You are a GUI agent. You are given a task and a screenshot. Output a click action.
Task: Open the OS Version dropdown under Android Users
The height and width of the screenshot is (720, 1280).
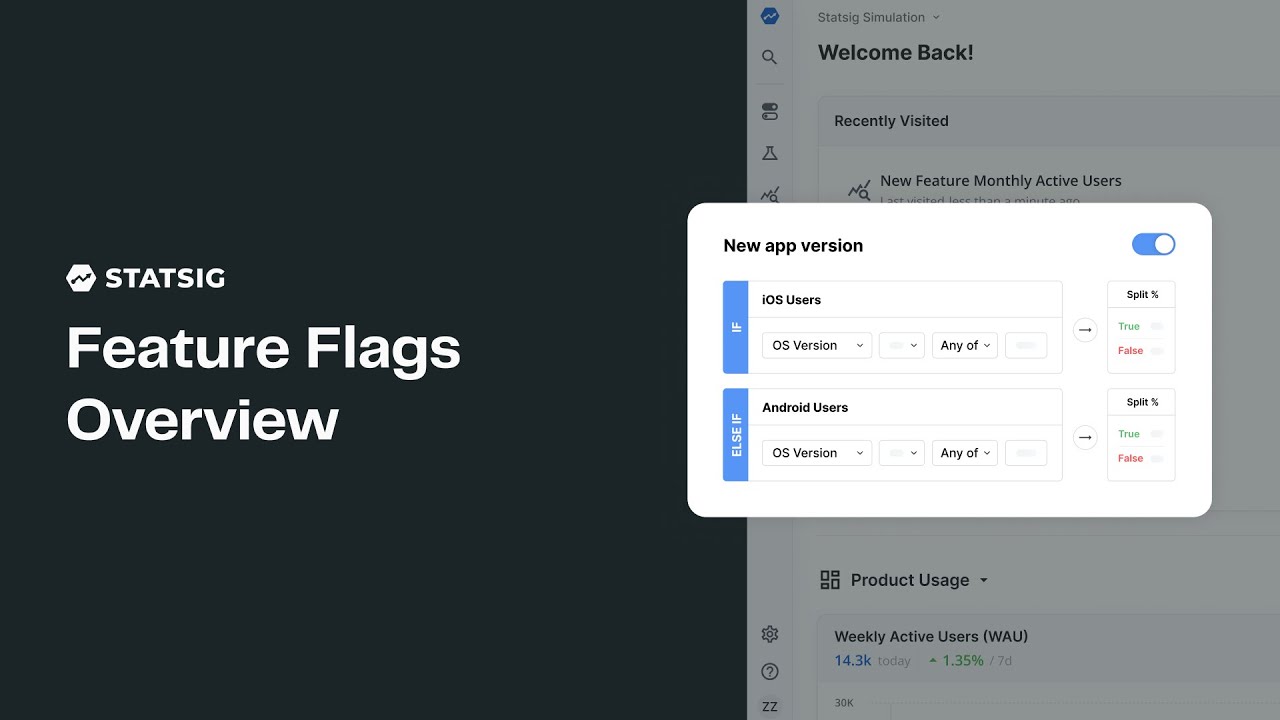tap(817, 453)
